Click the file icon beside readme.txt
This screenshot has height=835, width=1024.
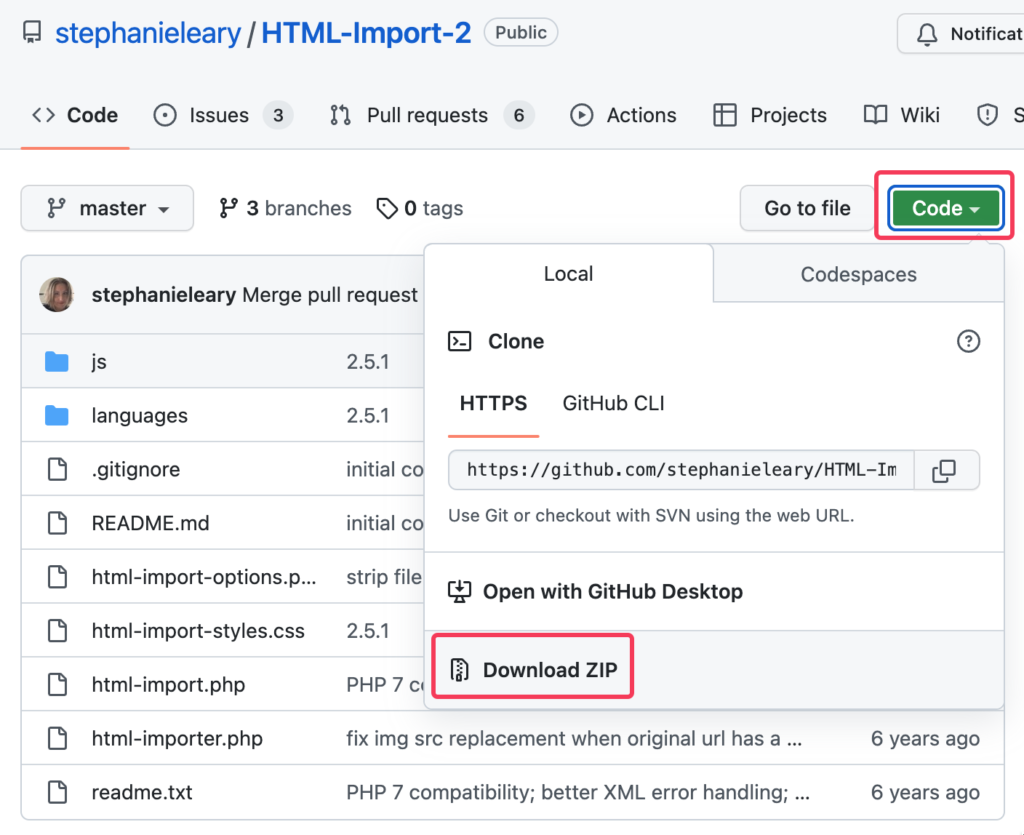tap(57, 792)
